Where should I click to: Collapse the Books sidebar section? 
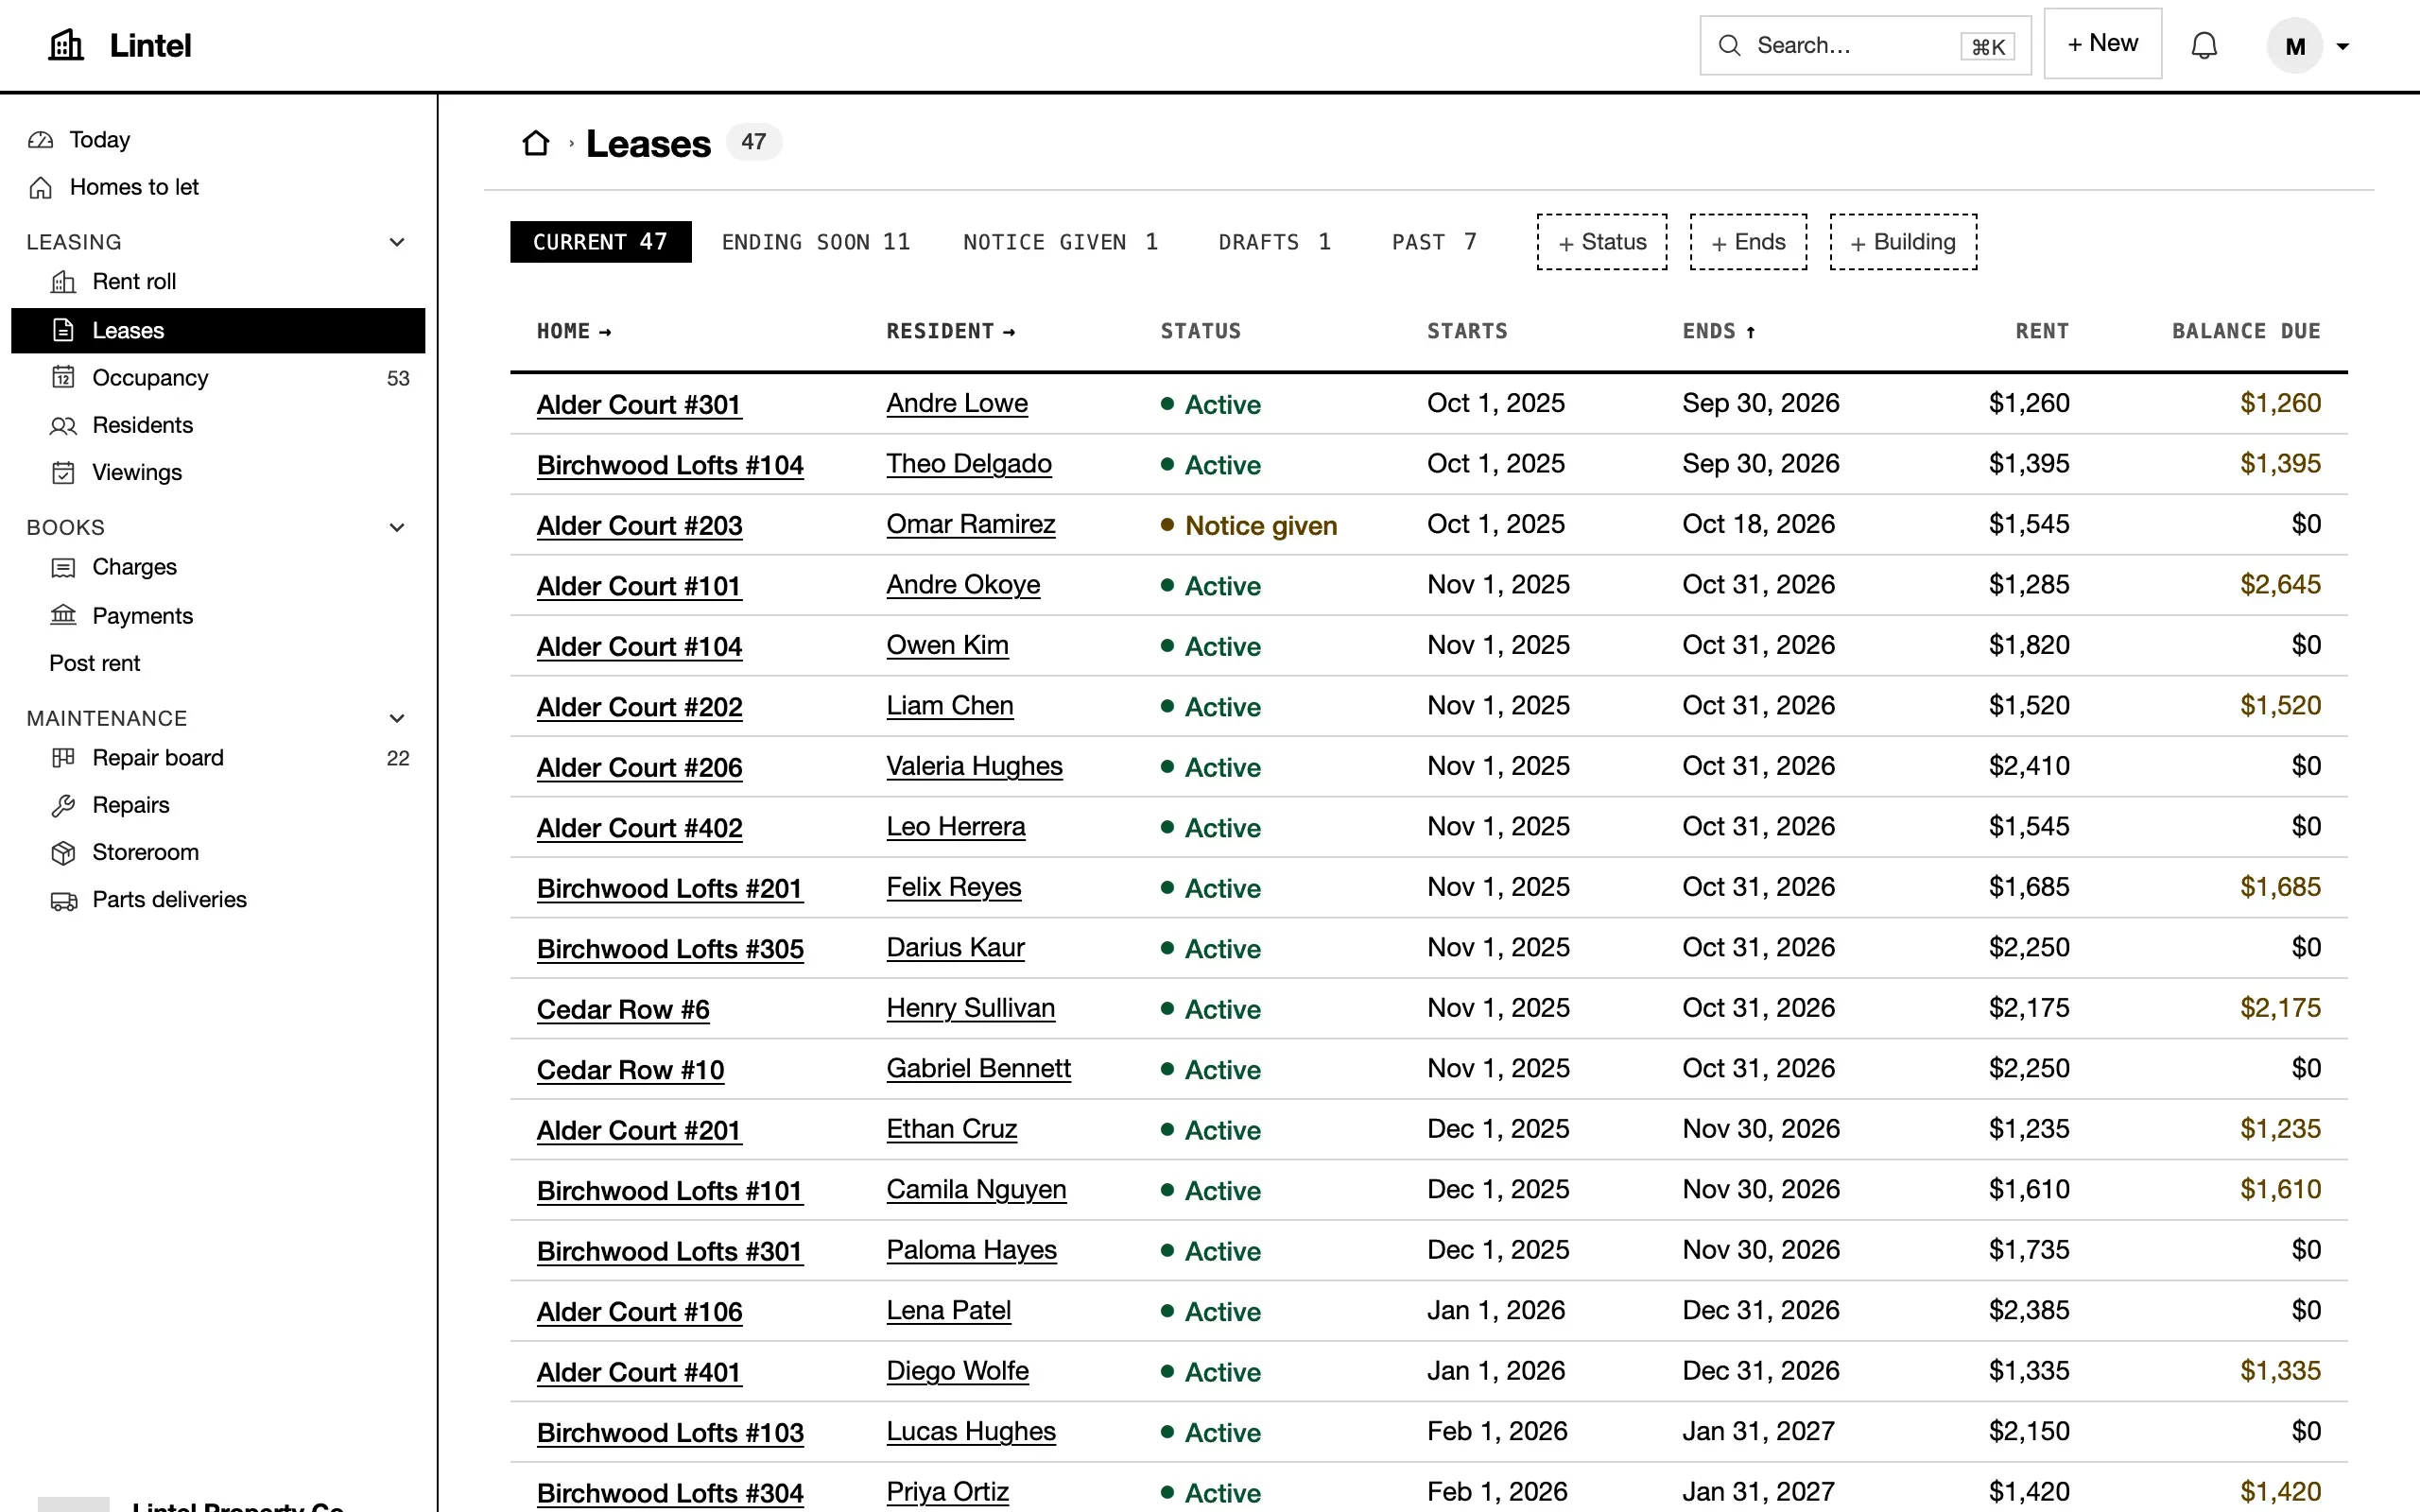397,527
